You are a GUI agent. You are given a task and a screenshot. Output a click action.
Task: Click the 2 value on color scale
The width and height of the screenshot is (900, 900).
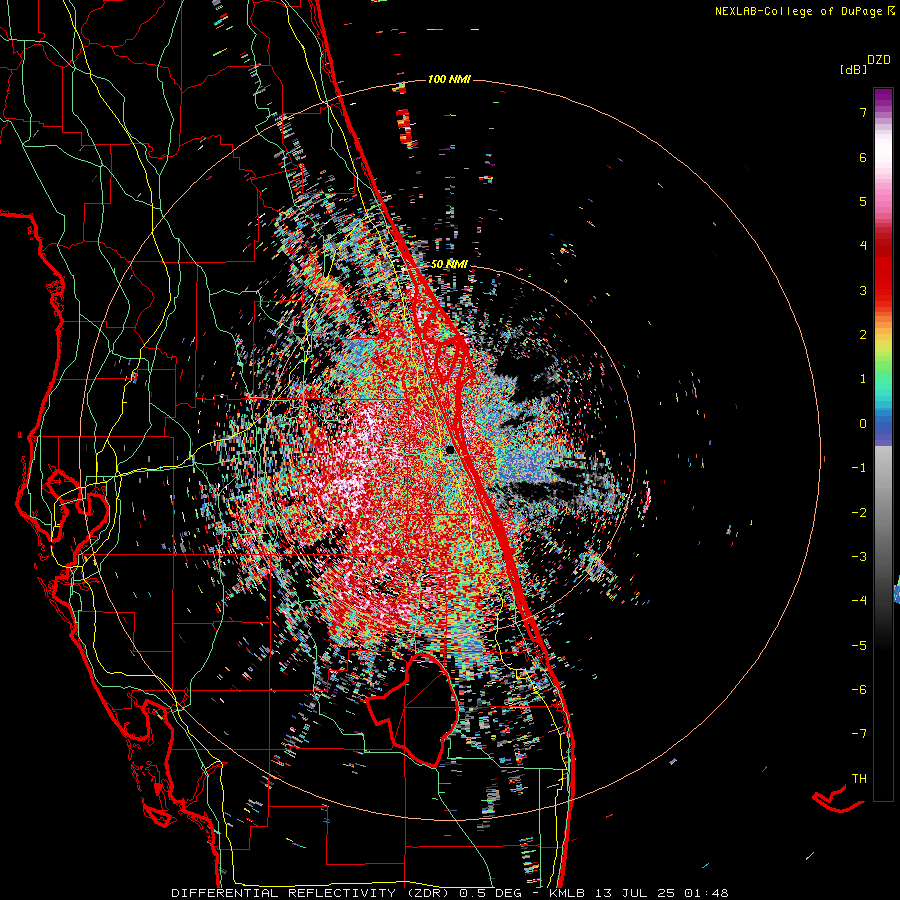(x=863, y=335)
